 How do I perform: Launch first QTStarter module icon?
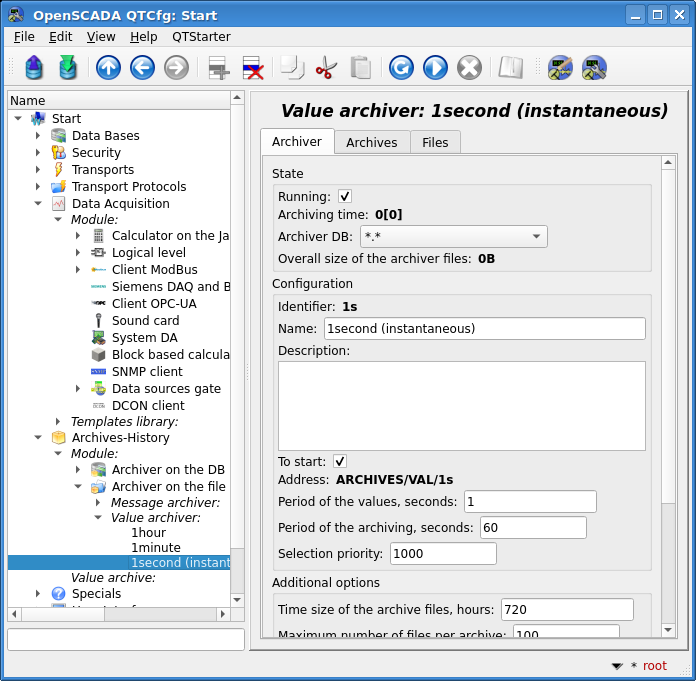[x=560, y=68]
